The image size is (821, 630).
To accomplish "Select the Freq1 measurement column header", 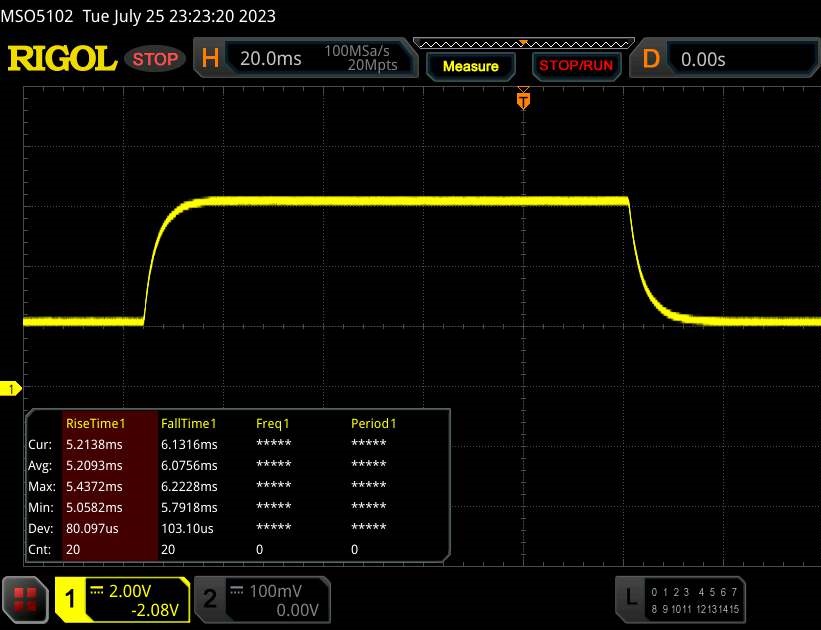I will [x=272, y=423].
